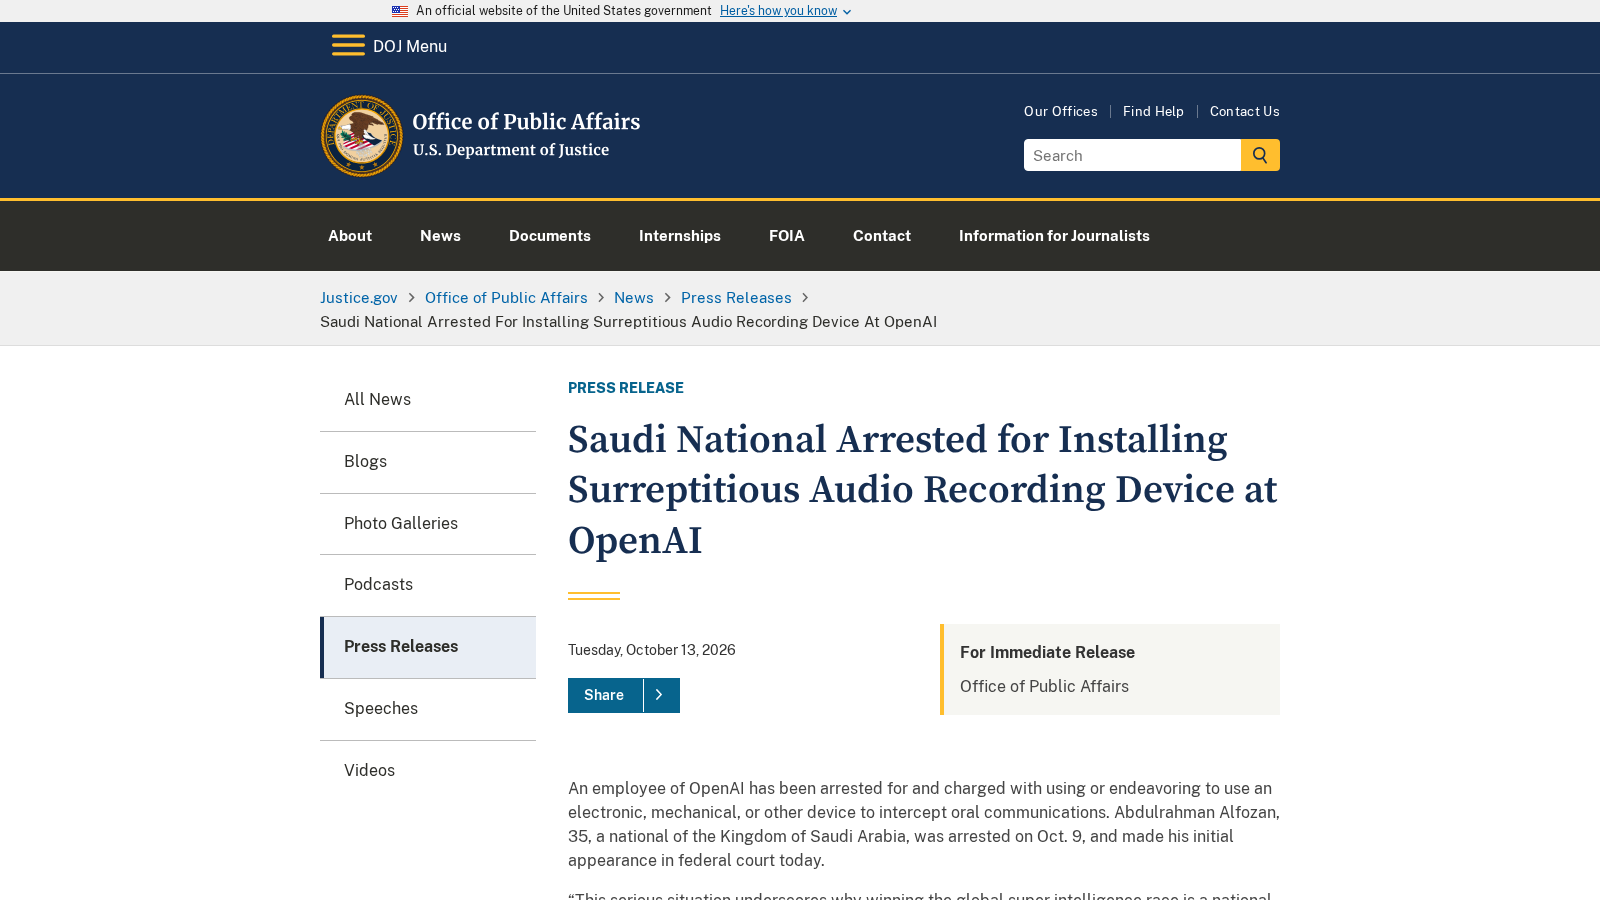Viewport: 1600px width, 900px height.
Task: Open Information for Journalists menu item
Action: (x=1054, y=236)
